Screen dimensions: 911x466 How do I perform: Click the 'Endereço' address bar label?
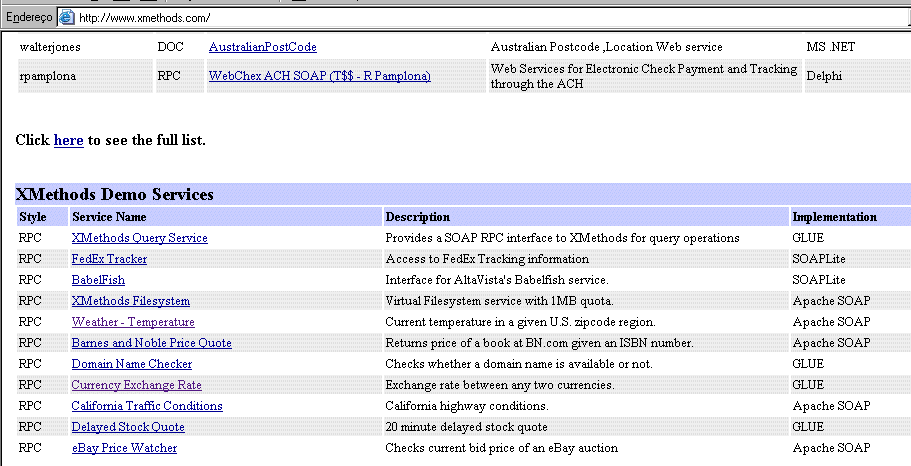click(x=29, y=17)
